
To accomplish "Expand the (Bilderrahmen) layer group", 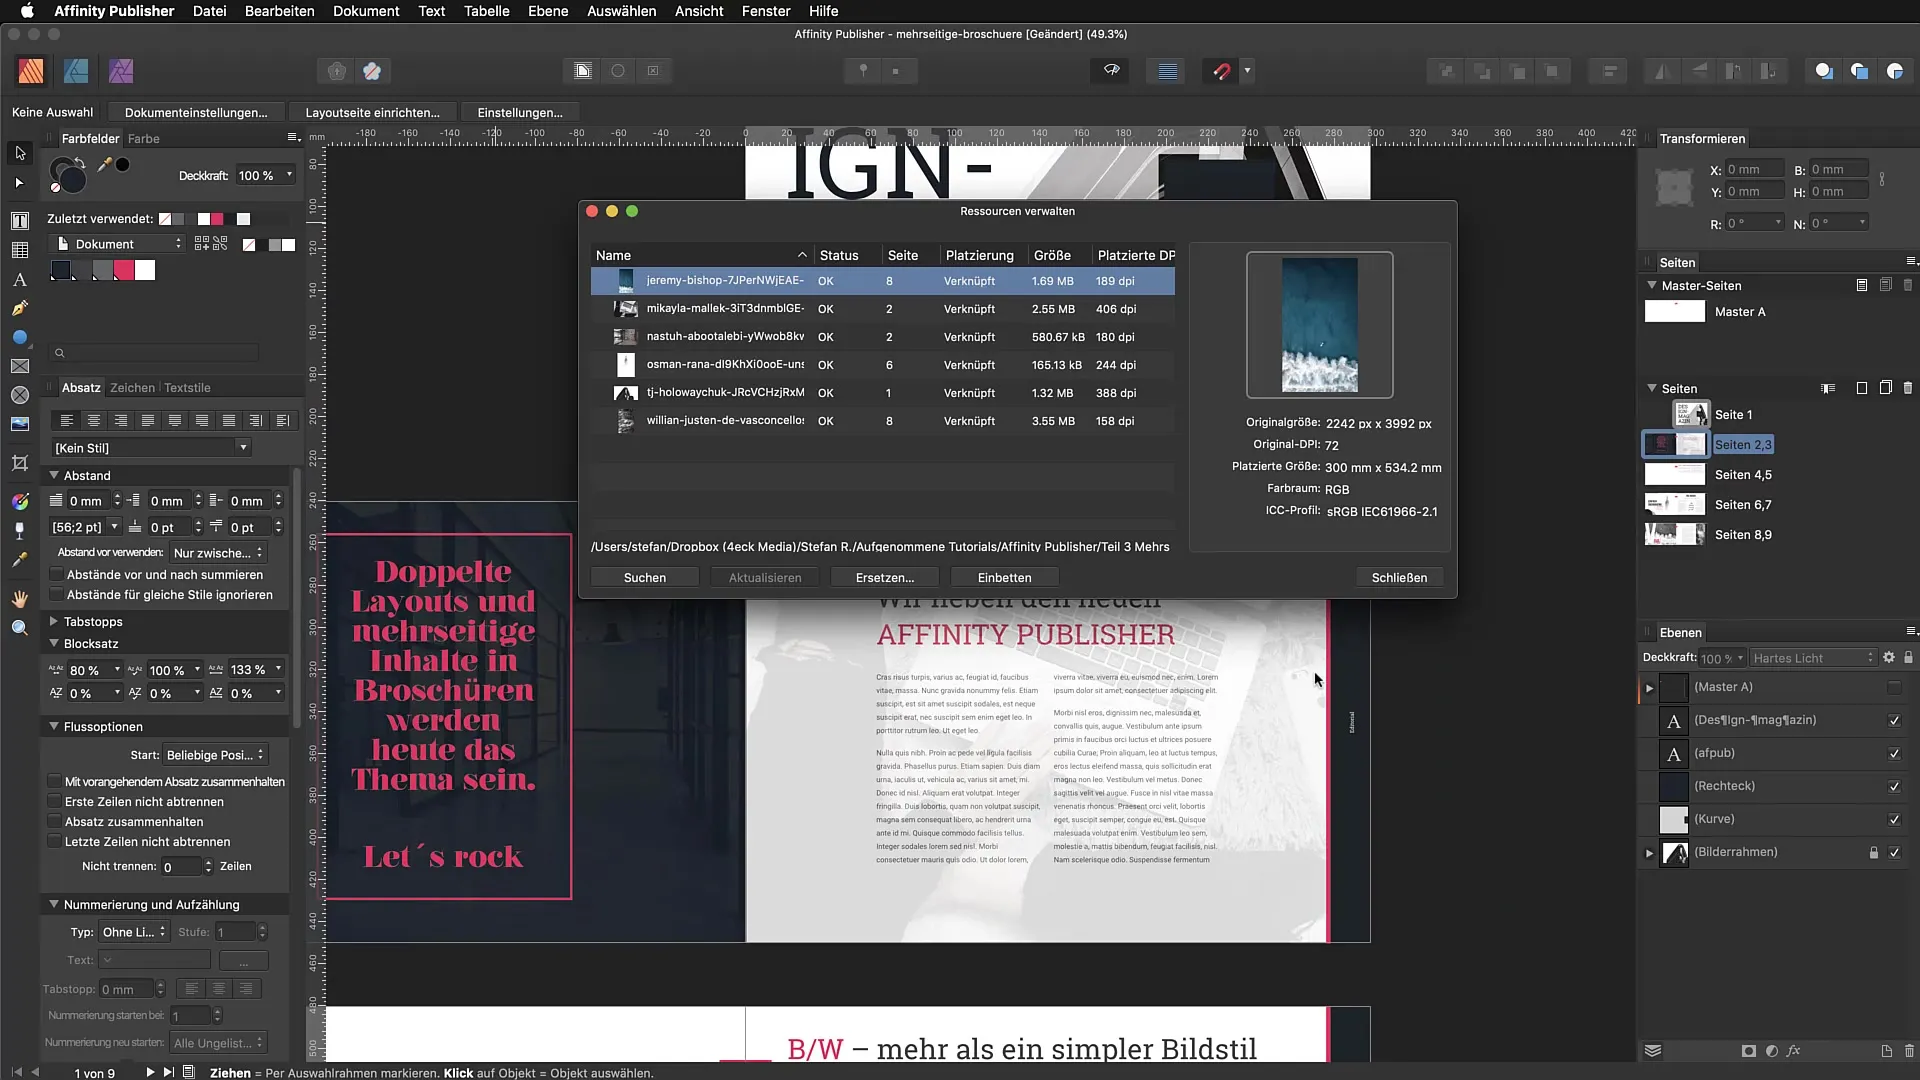I will pyautogui.click(x=1649, y=853).
